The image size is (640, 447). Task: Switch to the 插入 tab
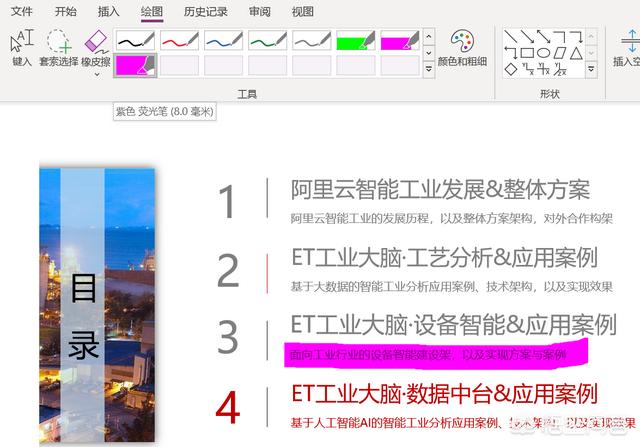(x=108, y=11)
